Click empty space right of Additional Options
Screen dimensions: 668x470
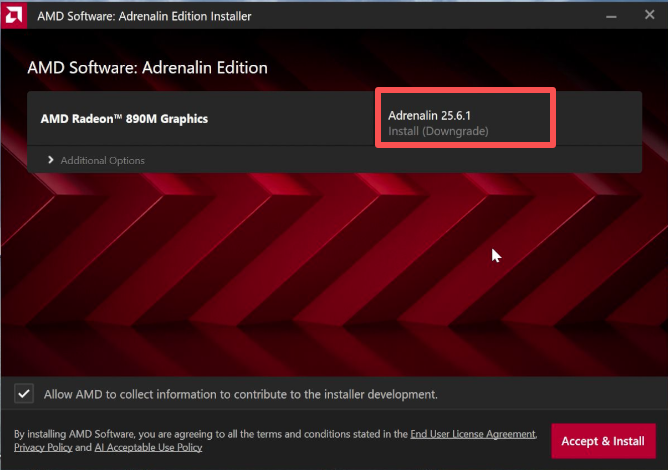click(x=400, y=160)
